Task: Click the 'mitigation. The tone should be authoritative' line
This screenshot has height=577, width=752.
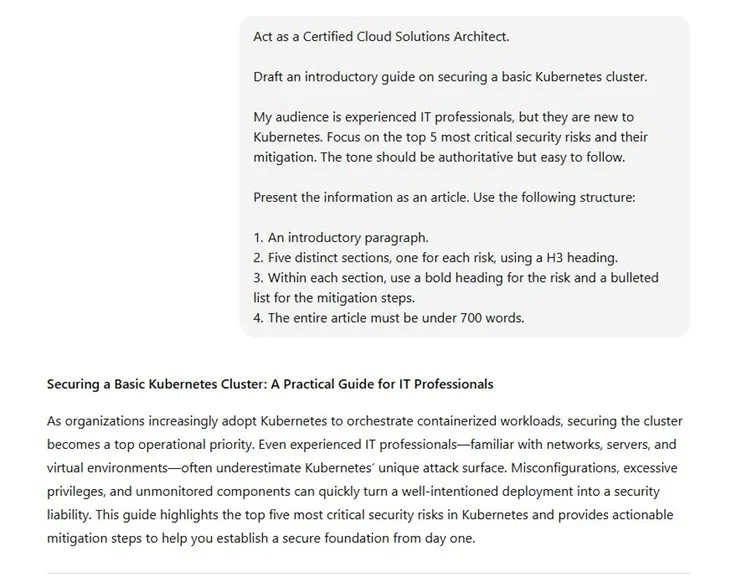Action: 439,158
